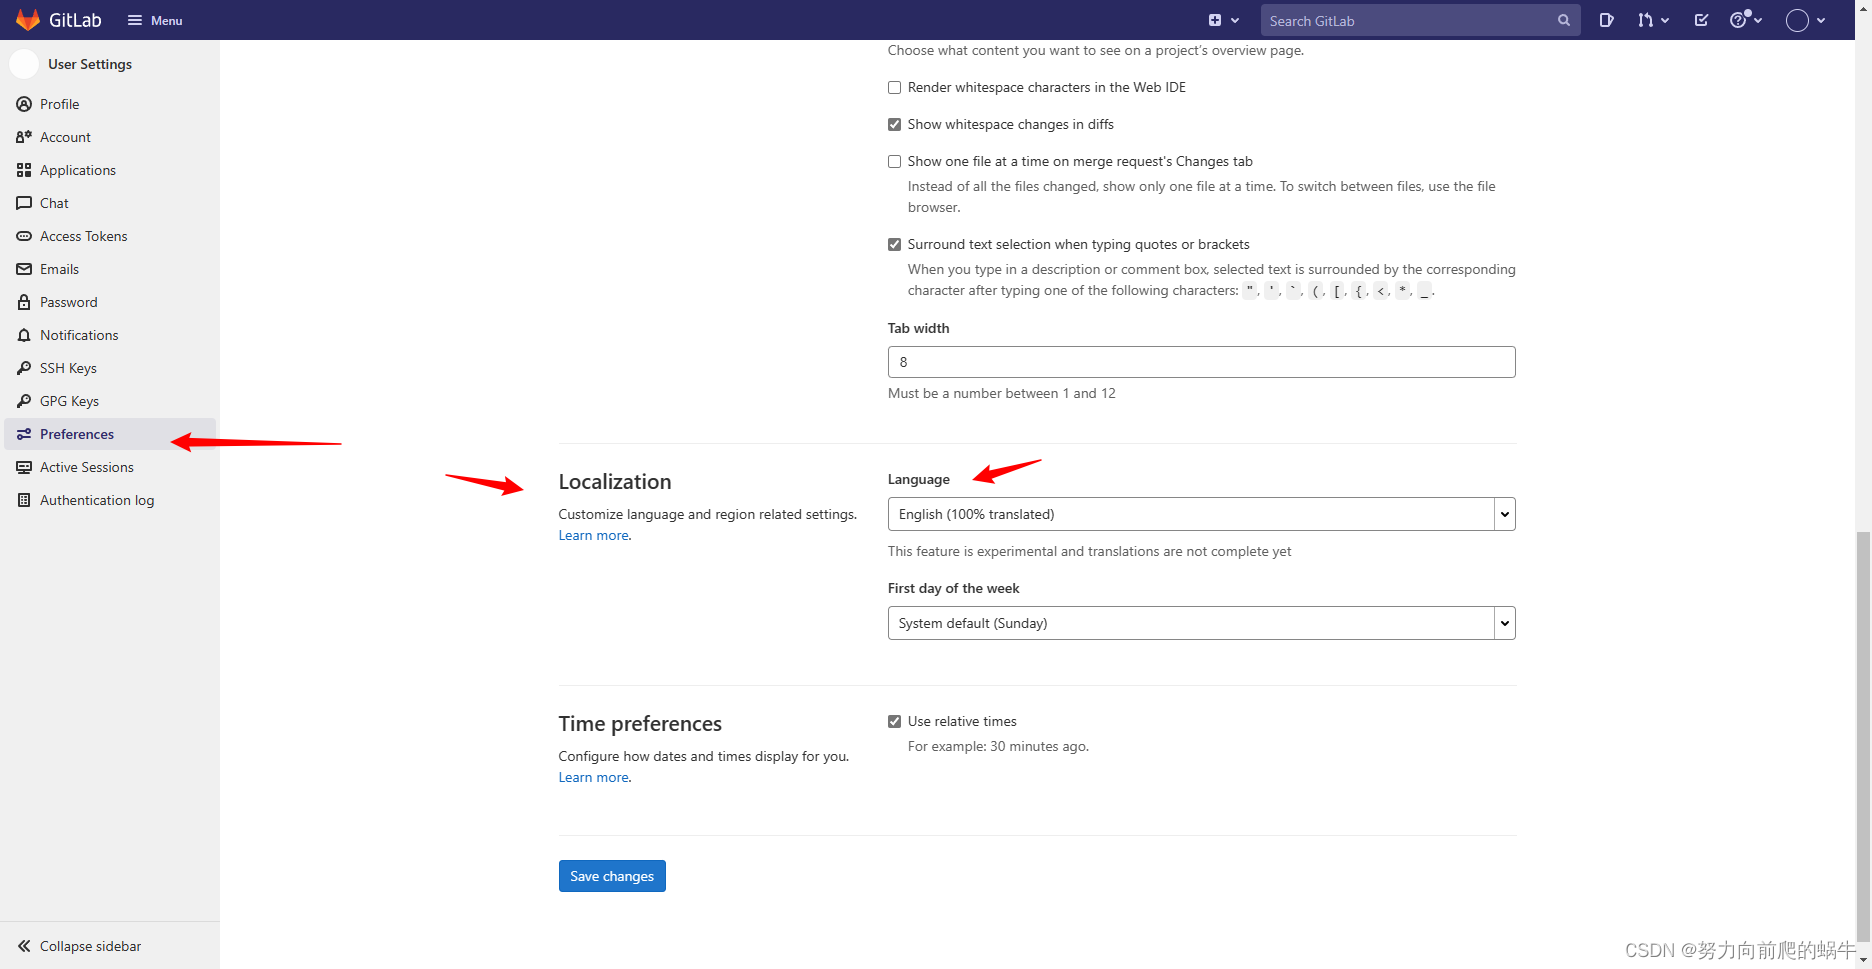Image resolution: width=1872 pixels, height=969 pixels.
Task: Uncheck Surround text selection checkbox
Action: point(894,245)
